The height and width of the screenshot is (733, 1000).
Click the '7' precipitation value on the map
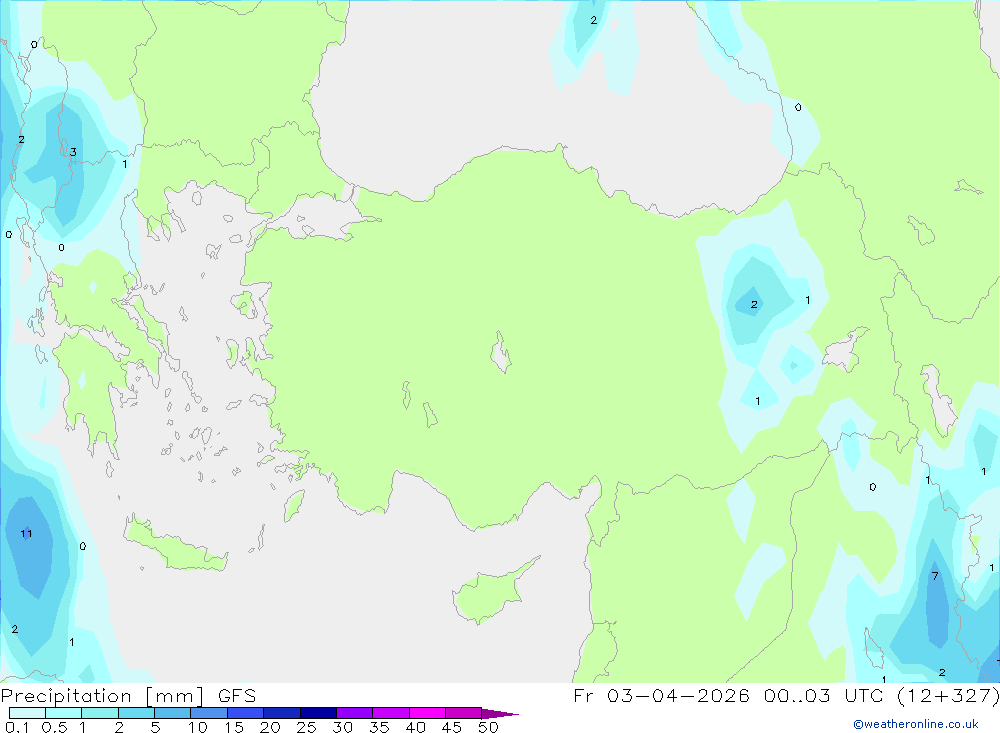click(x=935, y=576)
